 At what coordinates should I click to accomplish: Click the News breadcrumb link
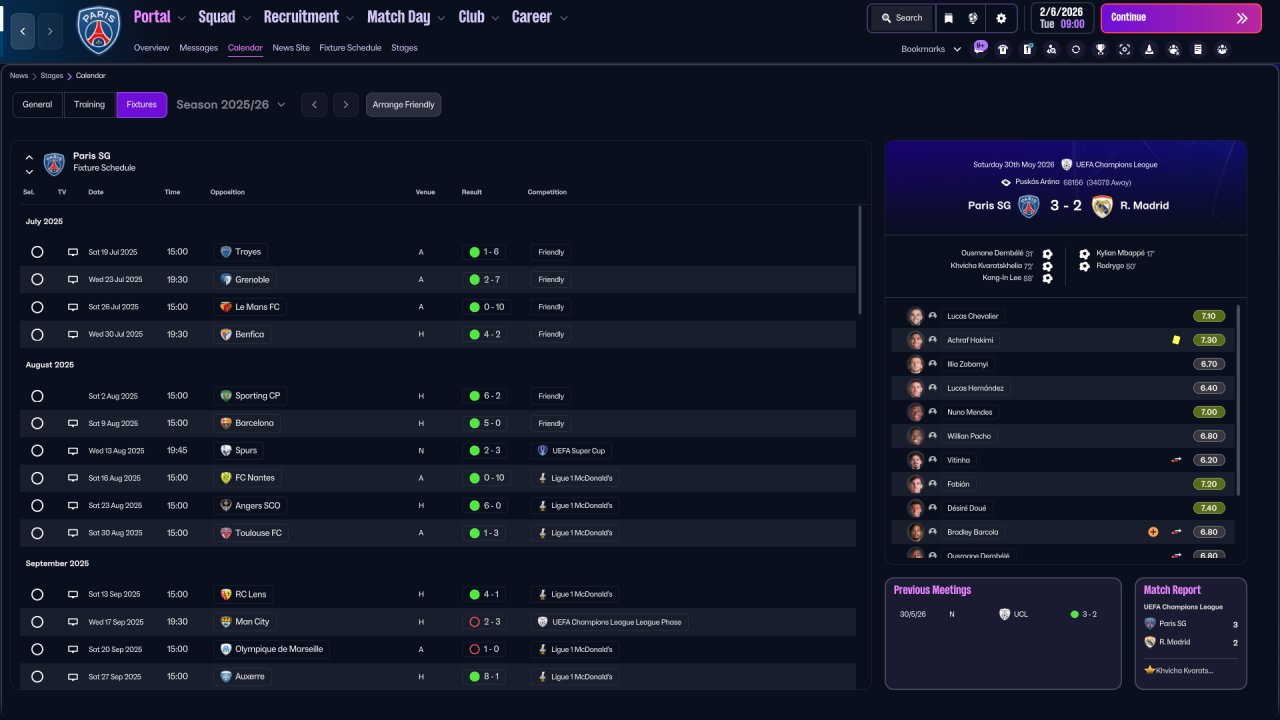pyautogui.click(x=19, y=76)
